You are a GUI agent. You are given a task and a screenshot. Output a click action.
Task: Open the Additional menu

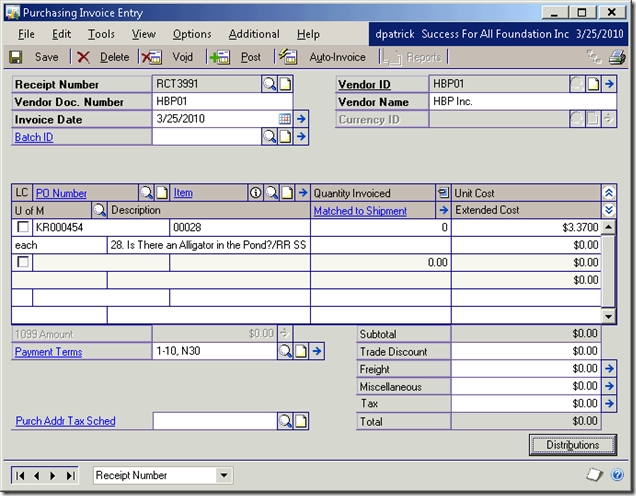point(254,34)
